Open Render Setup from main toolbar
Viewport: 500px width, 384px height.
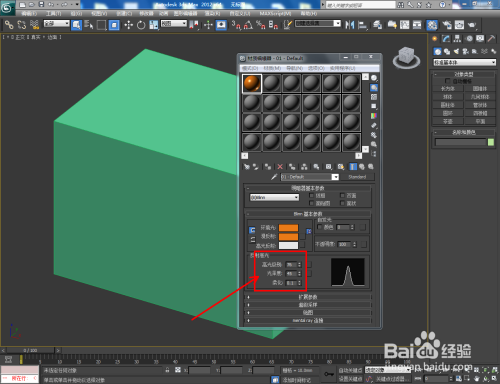click(x=446, y=25)
